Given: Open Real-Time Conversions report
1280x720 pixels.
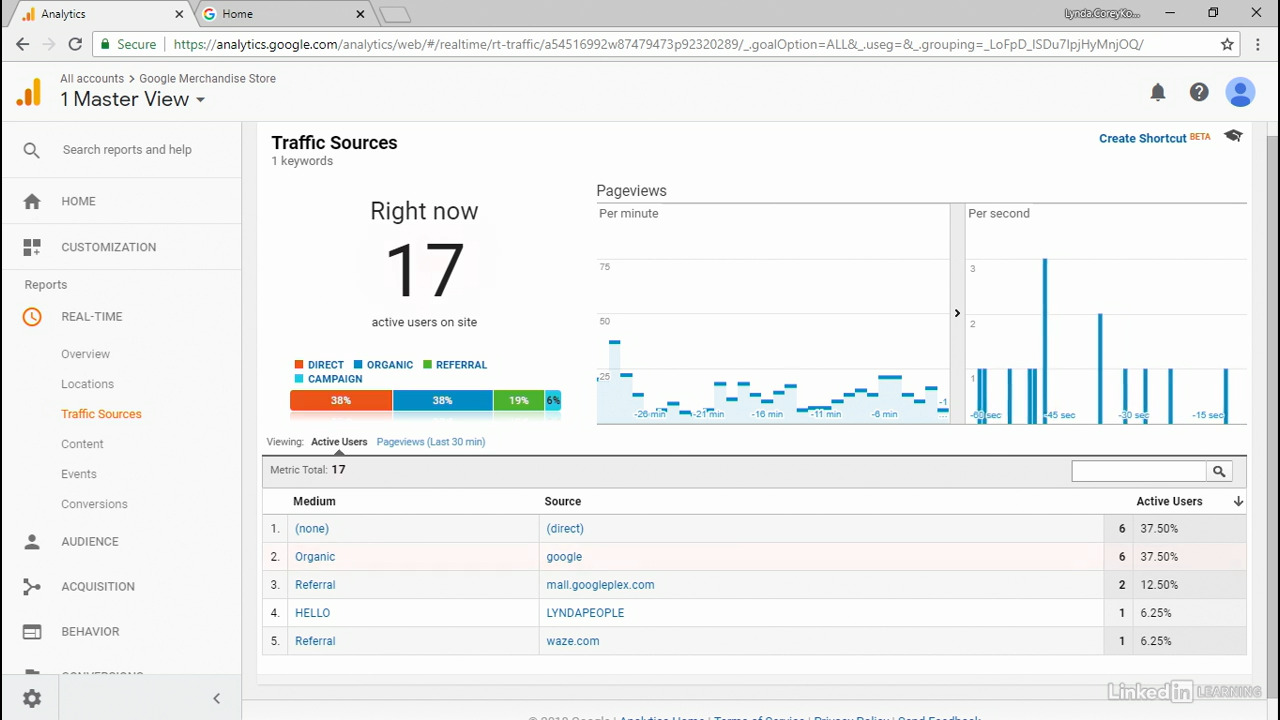Looking at the screenshot, I should (94, 504).
